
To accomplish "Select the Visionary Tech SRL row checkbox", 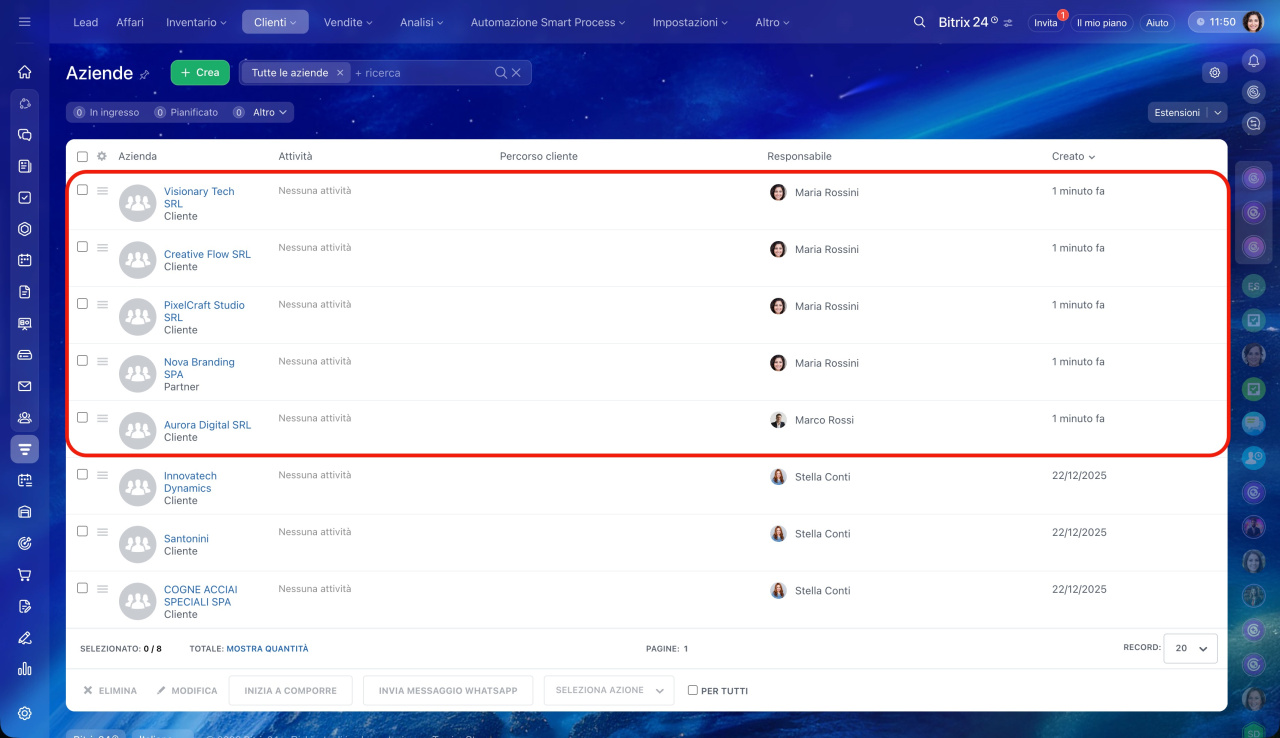I will 82,190.
